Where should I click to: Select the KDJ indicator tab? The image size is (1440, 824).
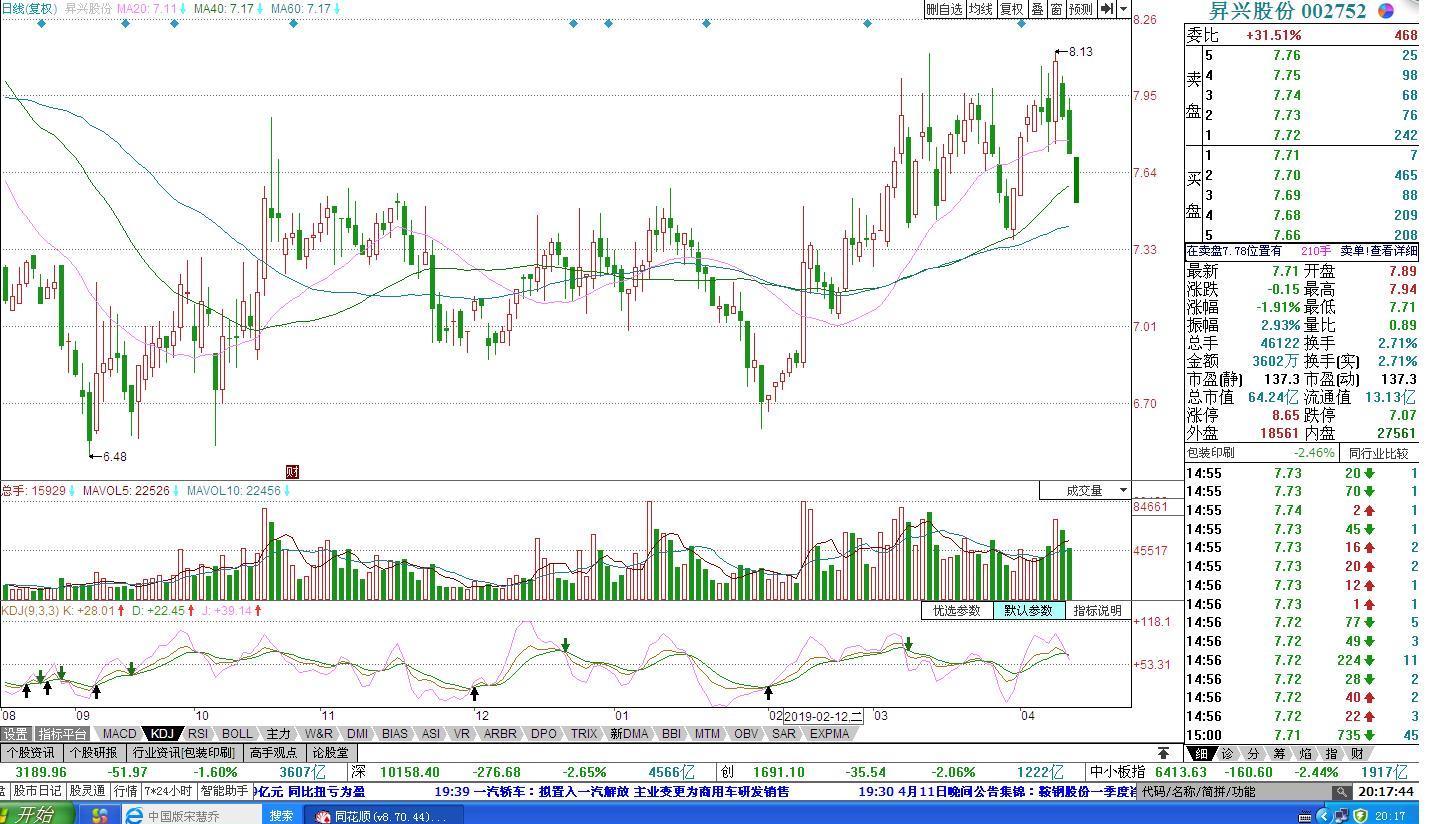(x=162, y=734)
